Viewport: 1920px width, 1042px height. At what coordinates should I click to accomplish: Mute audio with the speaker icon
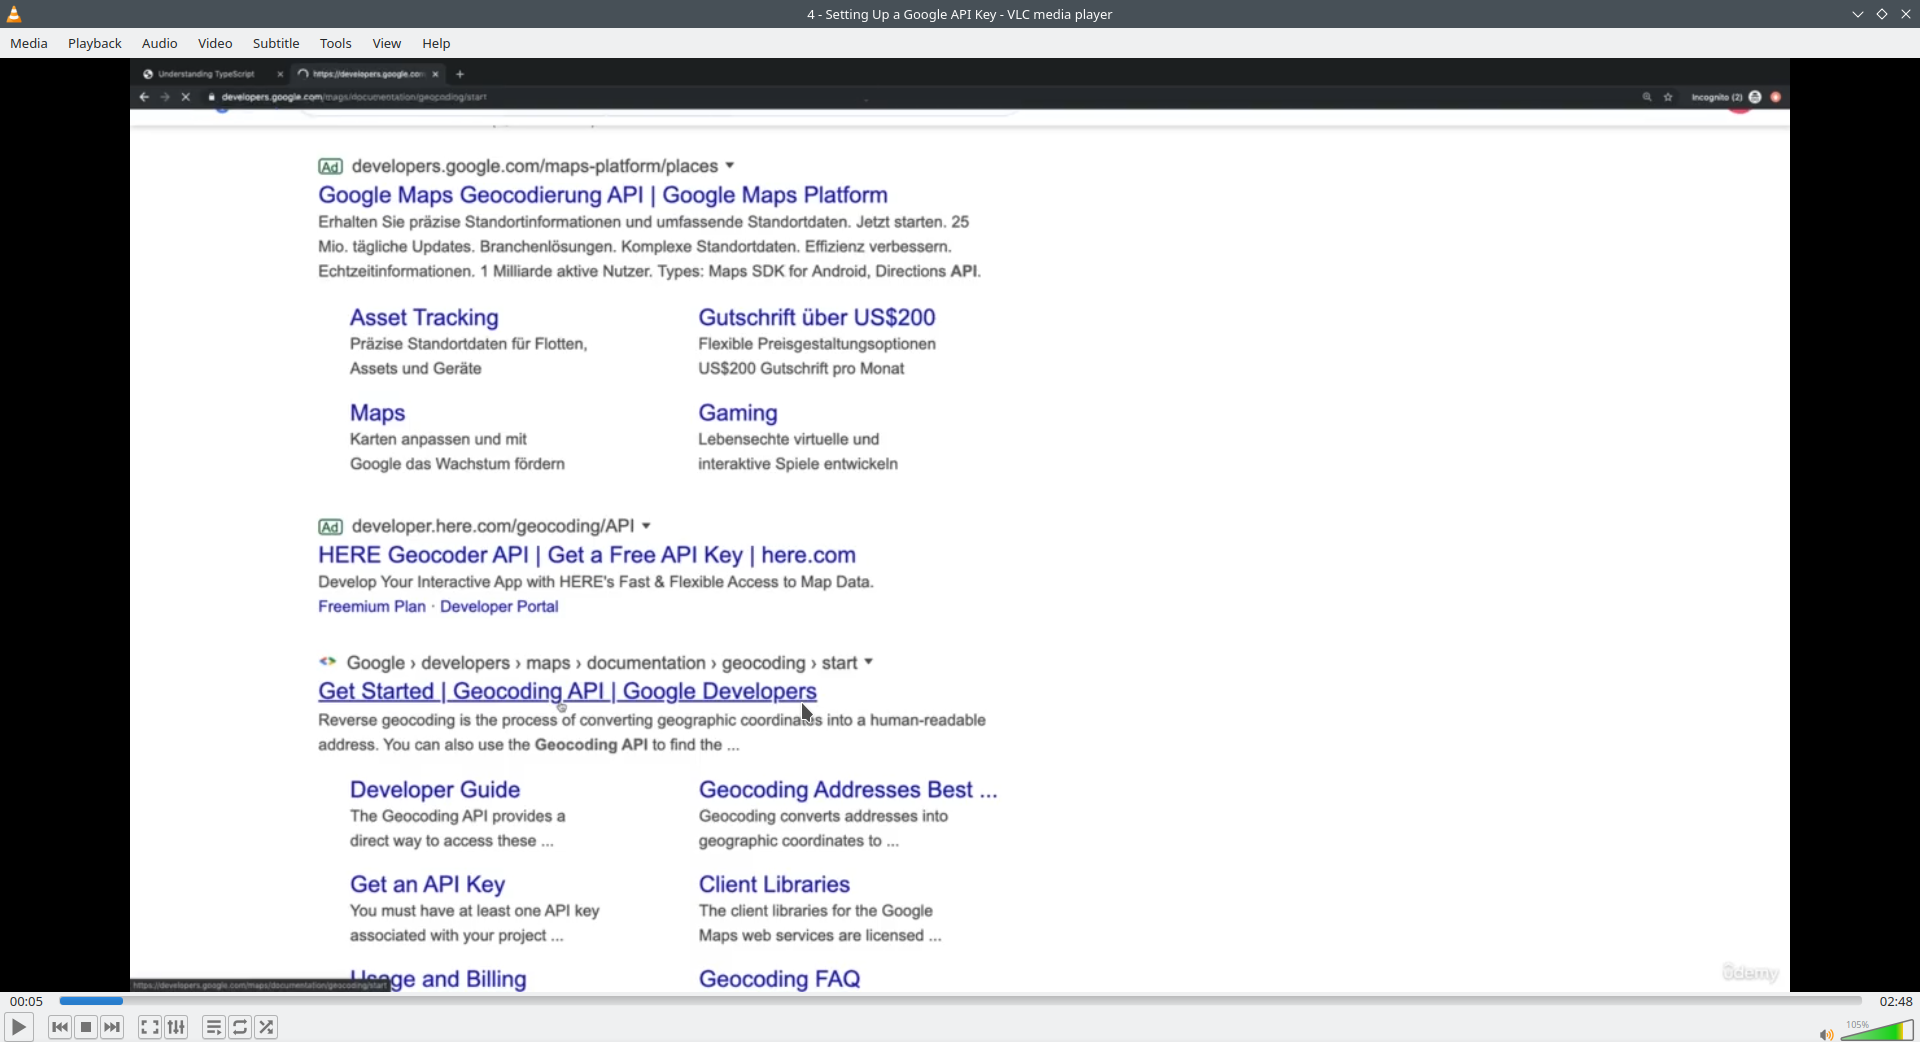click(x=1826, y=1034)
